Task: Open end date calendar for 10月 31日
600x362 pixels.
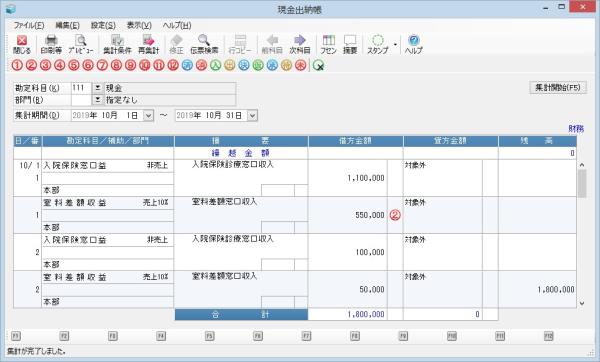Action: pyautogui.click(x=252, y=116)
